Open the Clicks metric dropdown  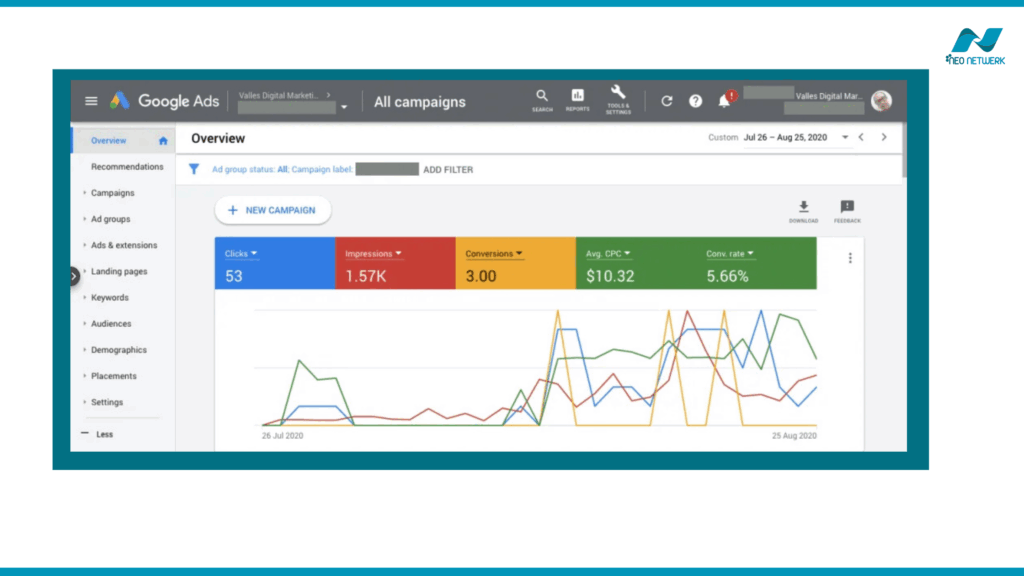pyautogui.click(x=241, y=253)
